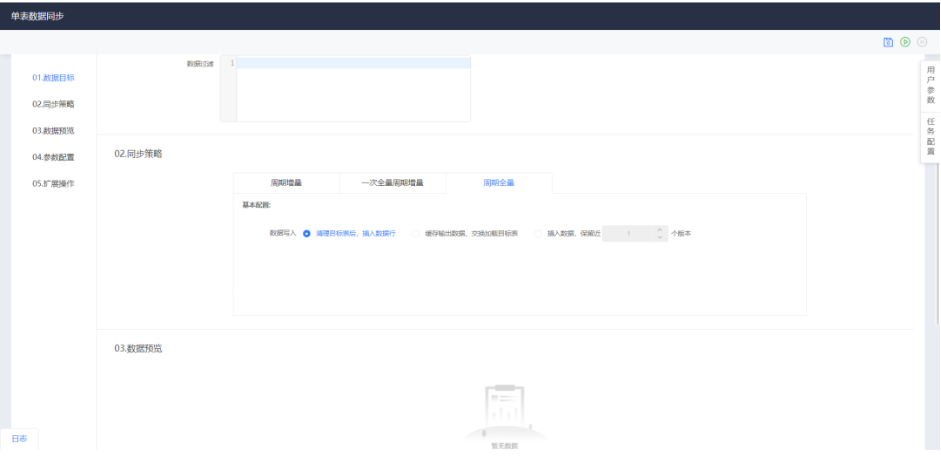Switch to the 周期全量 tab
Viewport: 941px width, 464px height.
499,183
